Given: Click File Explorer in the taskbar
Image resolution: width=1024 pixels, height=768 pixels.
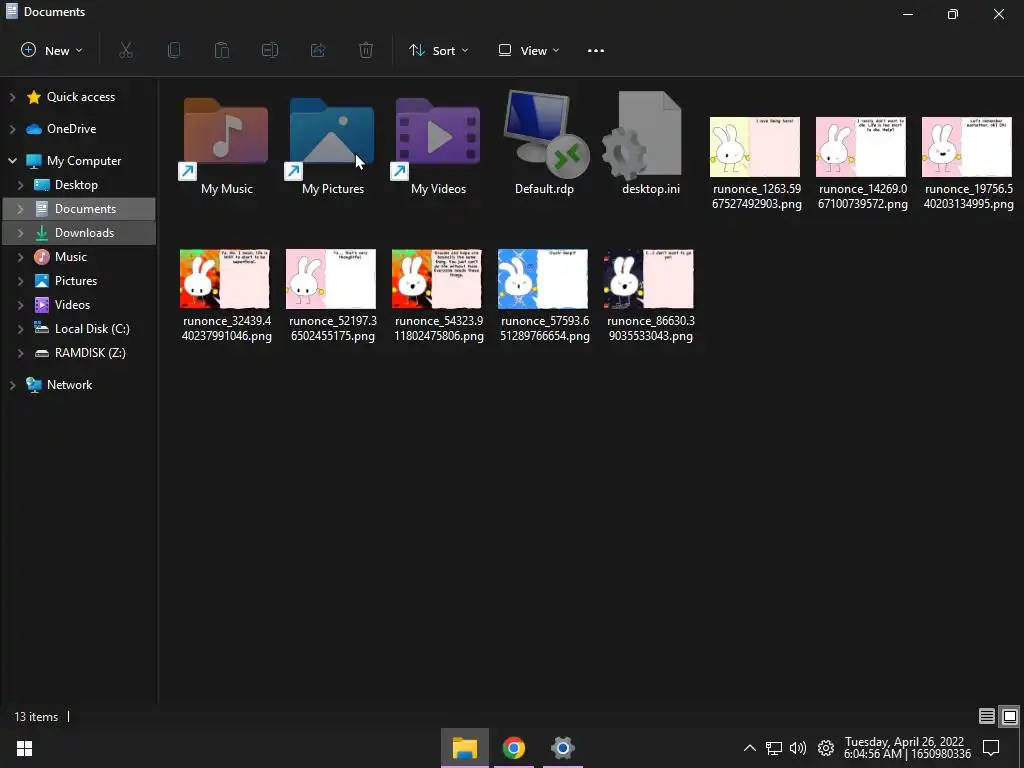Looking at the screenshot, I should [x=464, y=748].
